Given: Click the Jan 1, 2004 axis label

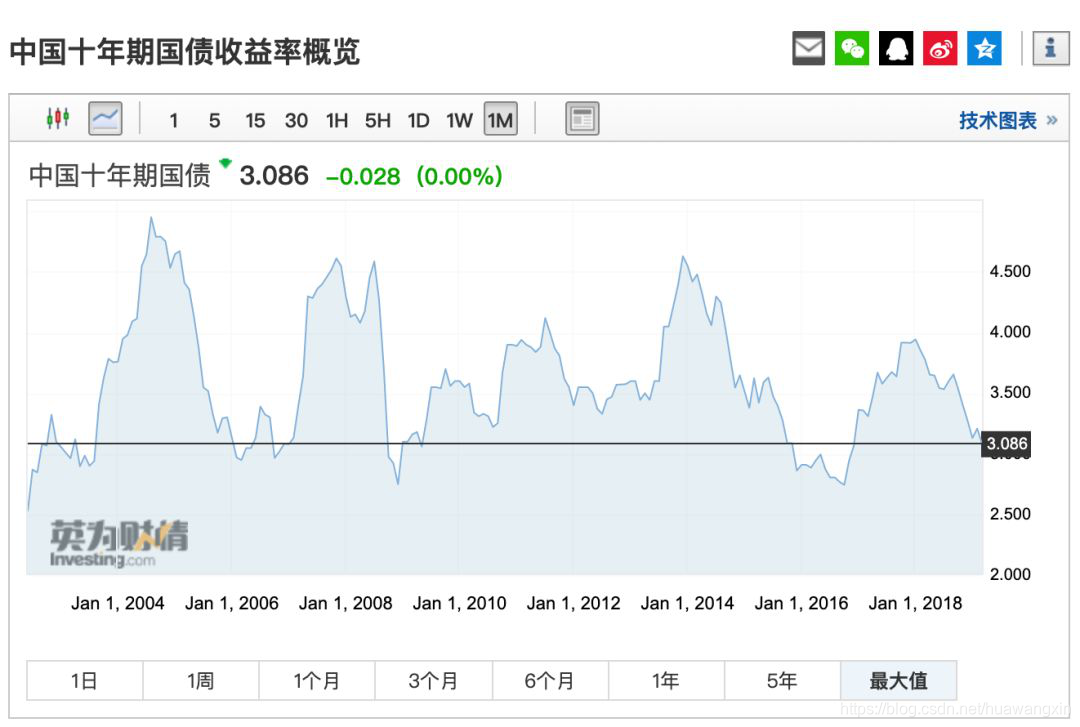Looking at the screenshot, I should click(x=118, y=603).
